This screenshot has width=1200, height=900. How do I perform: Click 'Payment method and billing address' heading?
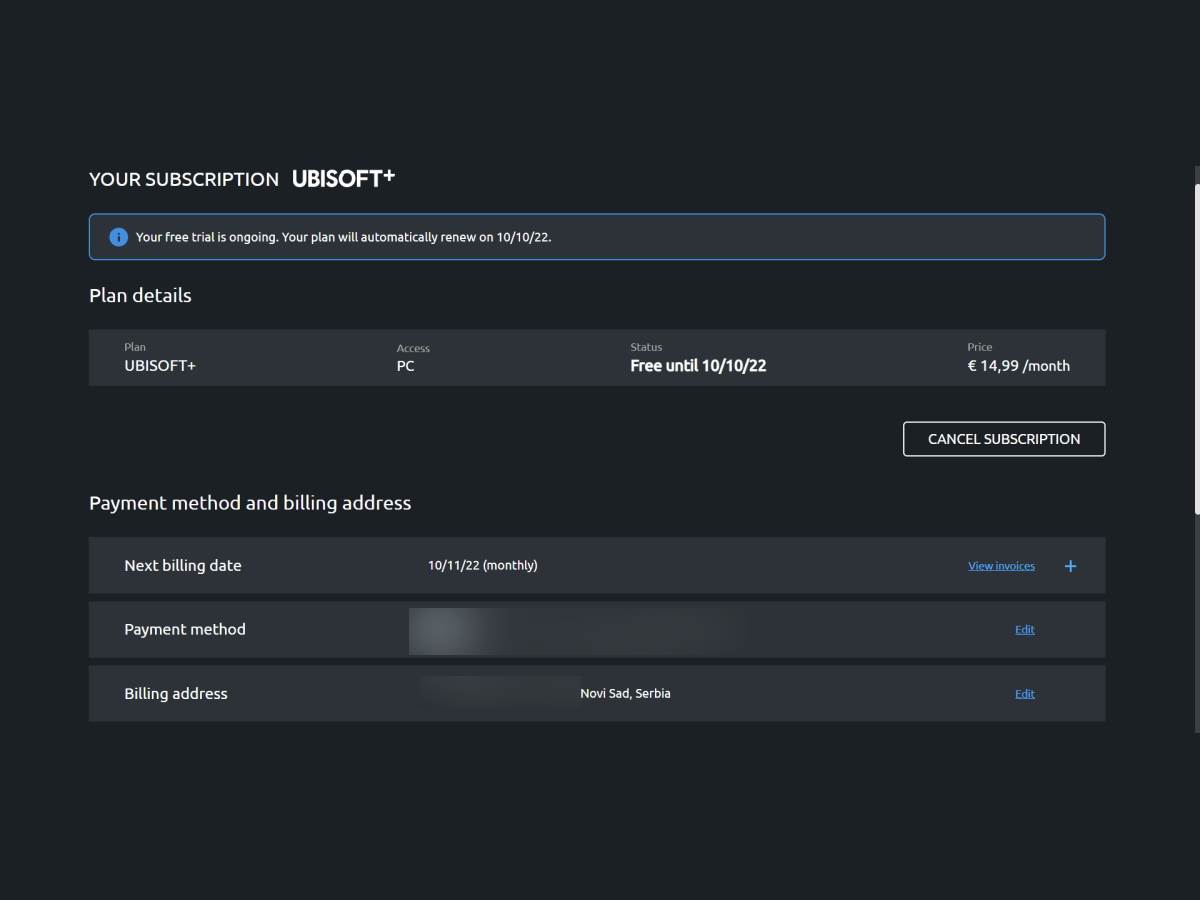pos(250,503)
